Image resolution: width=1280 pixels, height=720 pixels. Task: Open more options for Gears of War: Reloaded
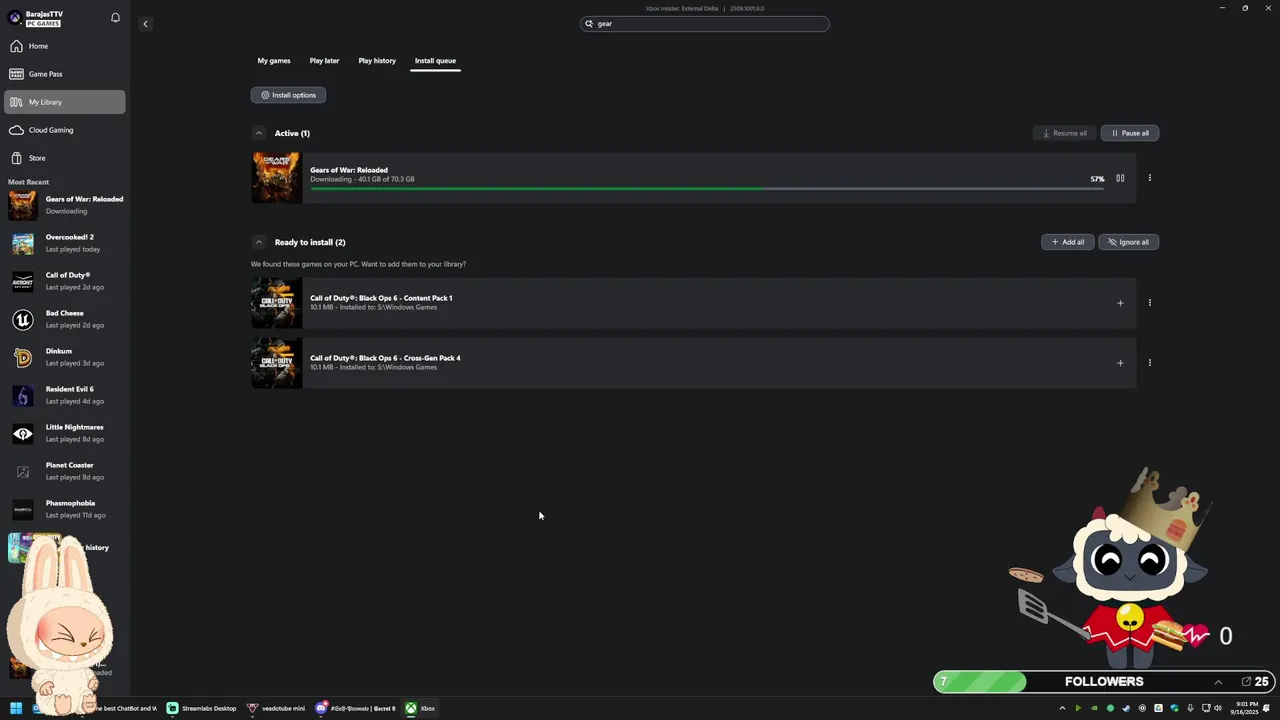pyautogui.click(x=1149, y=178)
